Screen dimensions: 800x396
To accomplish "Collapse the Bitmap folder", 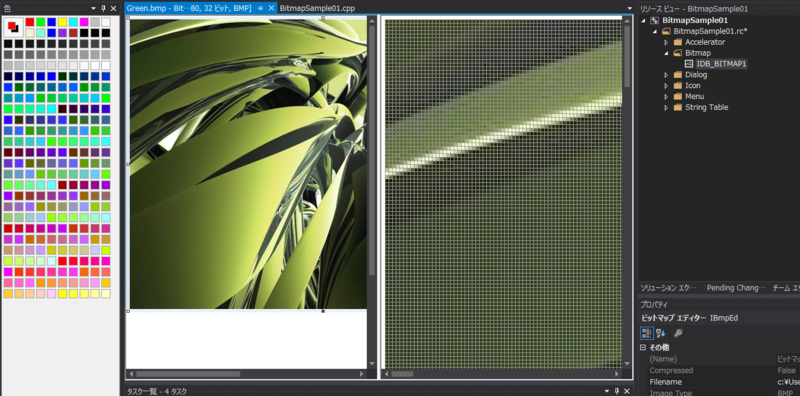I will click(x=666, y=53).
